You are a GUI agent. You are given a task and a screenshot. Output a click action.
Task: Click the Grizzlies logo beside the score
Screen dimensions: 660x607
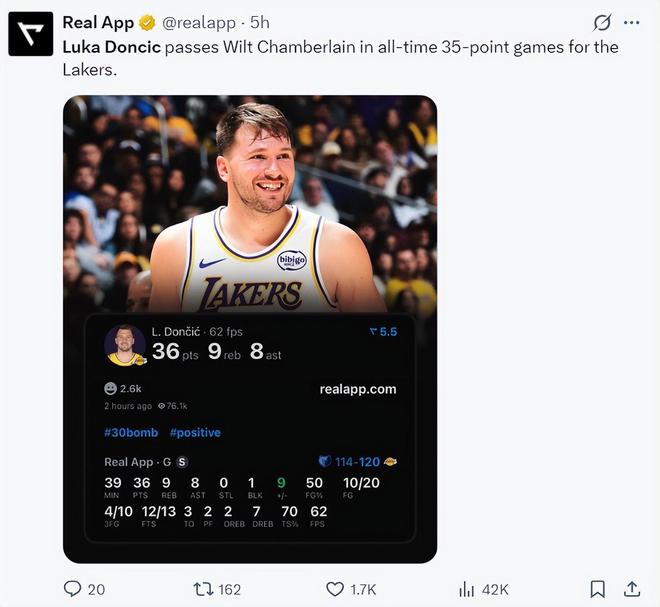(x=324, y=462)
